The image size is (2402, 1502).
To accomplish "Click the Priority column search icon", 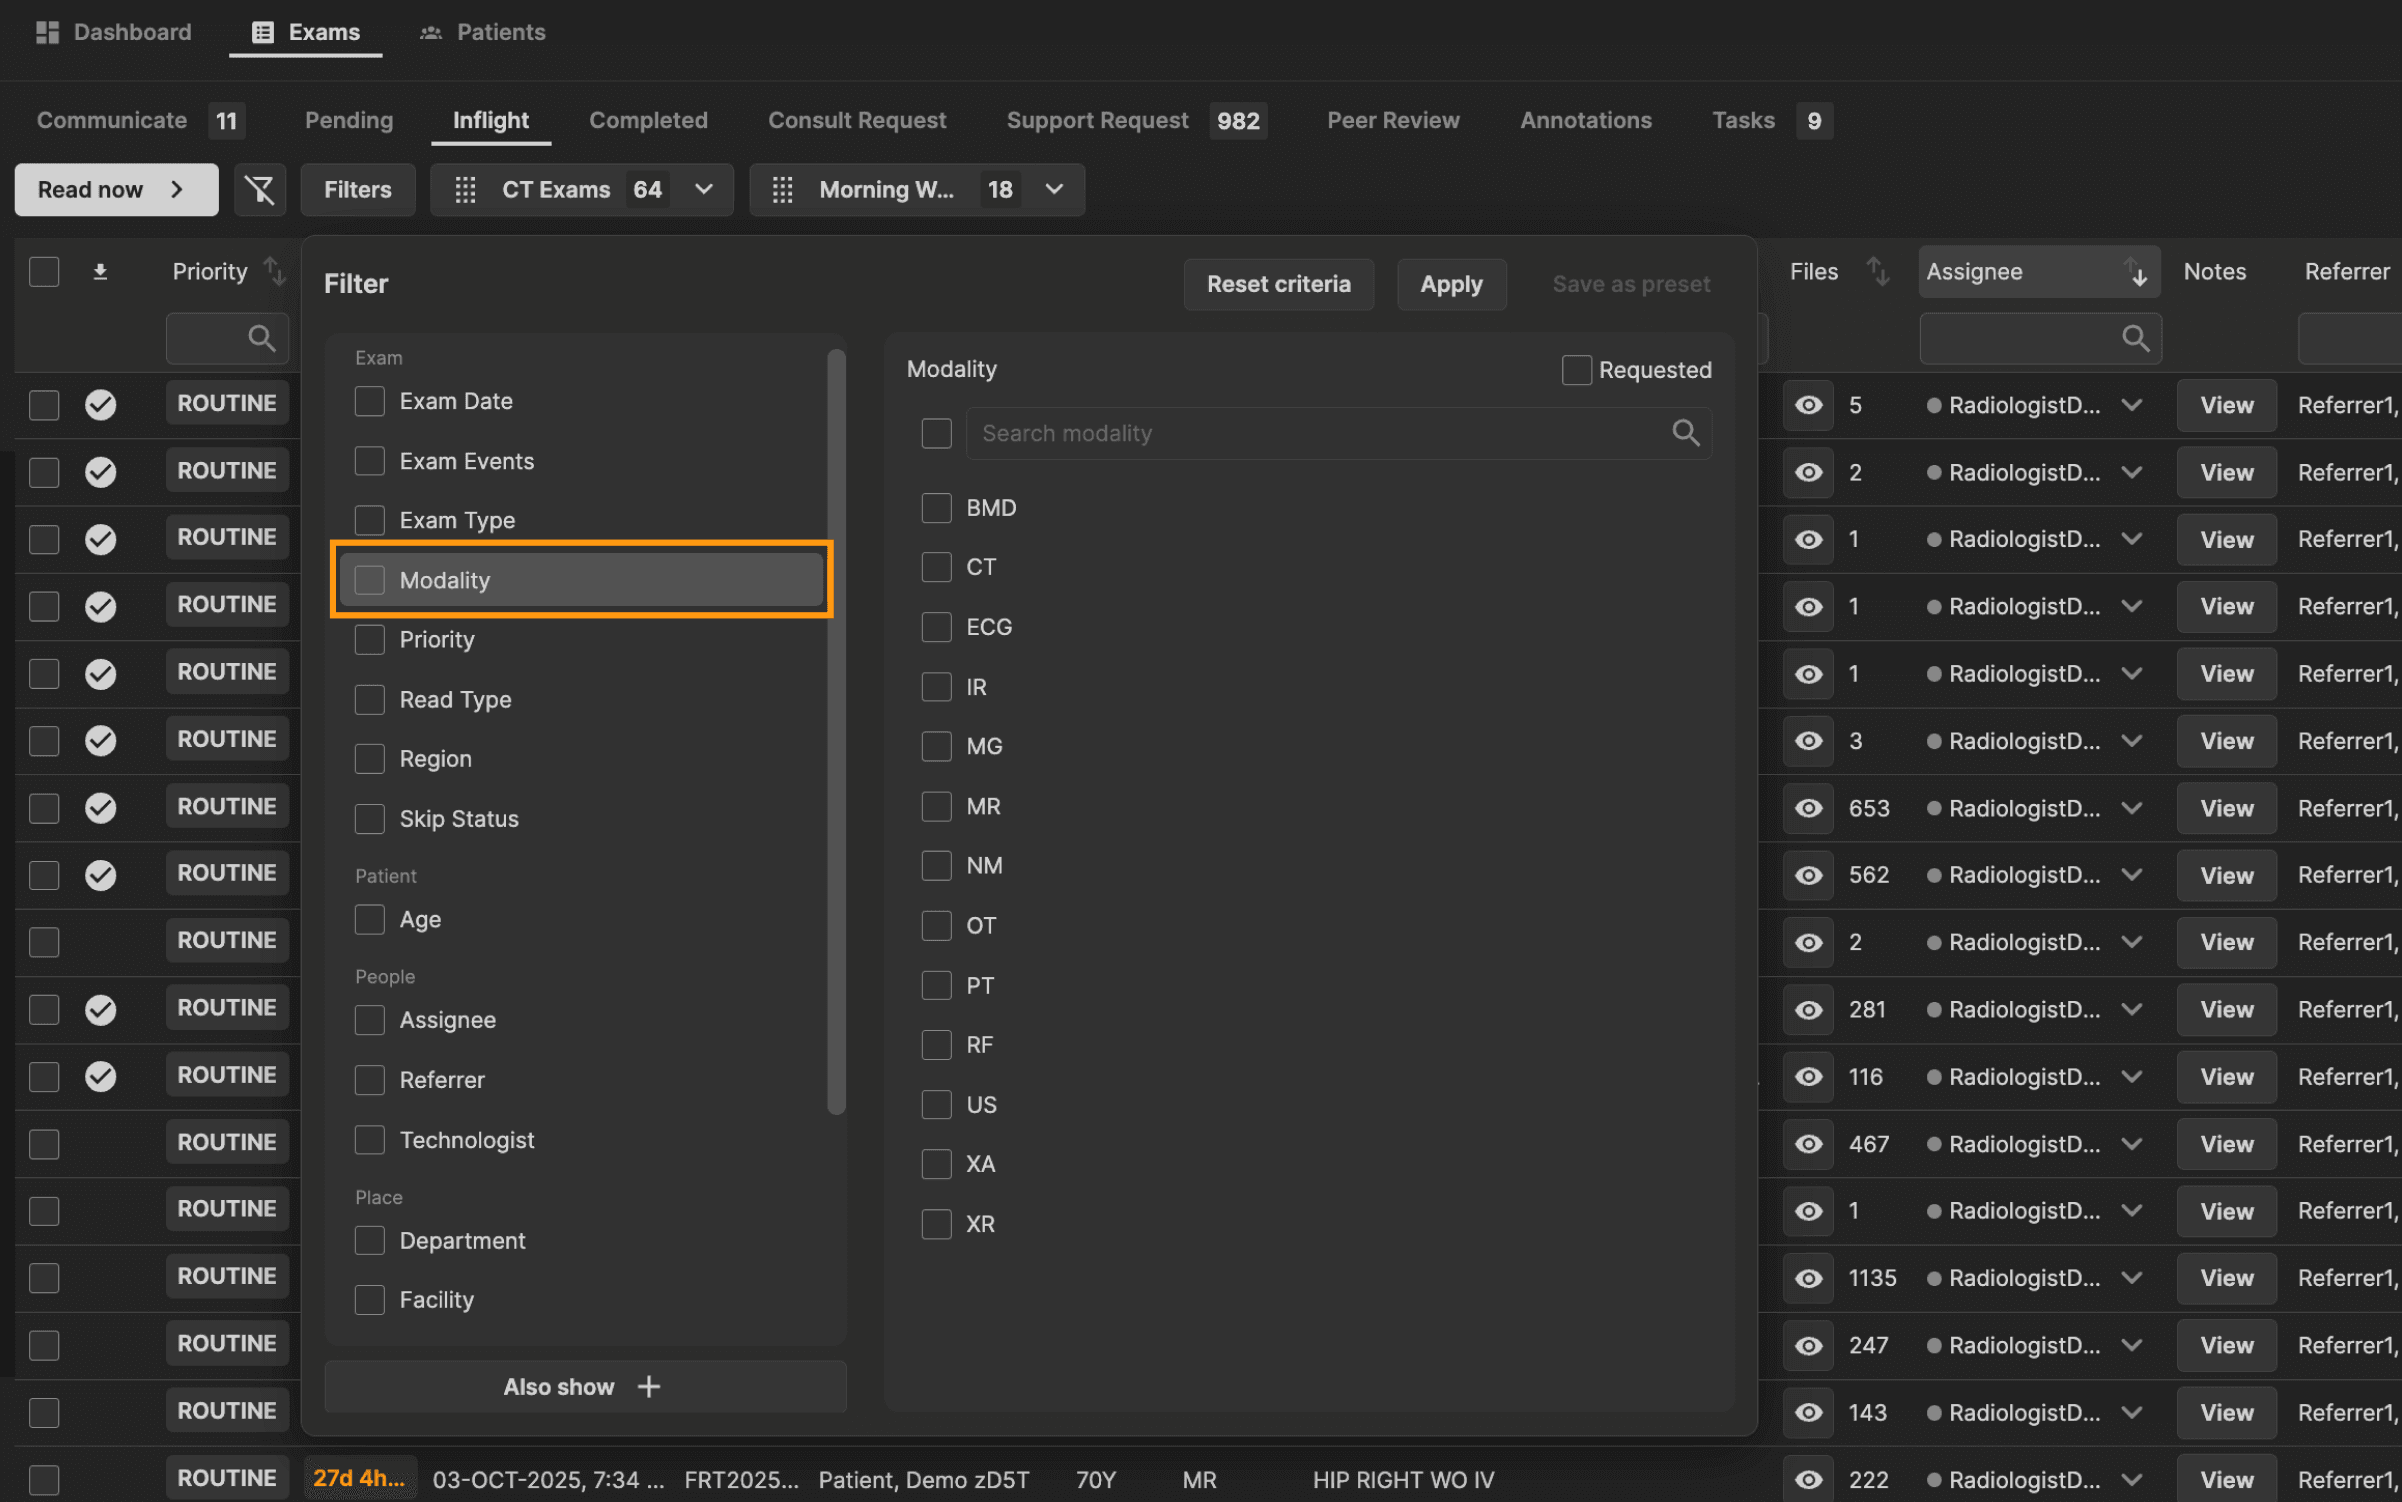I will click(261, 338).
